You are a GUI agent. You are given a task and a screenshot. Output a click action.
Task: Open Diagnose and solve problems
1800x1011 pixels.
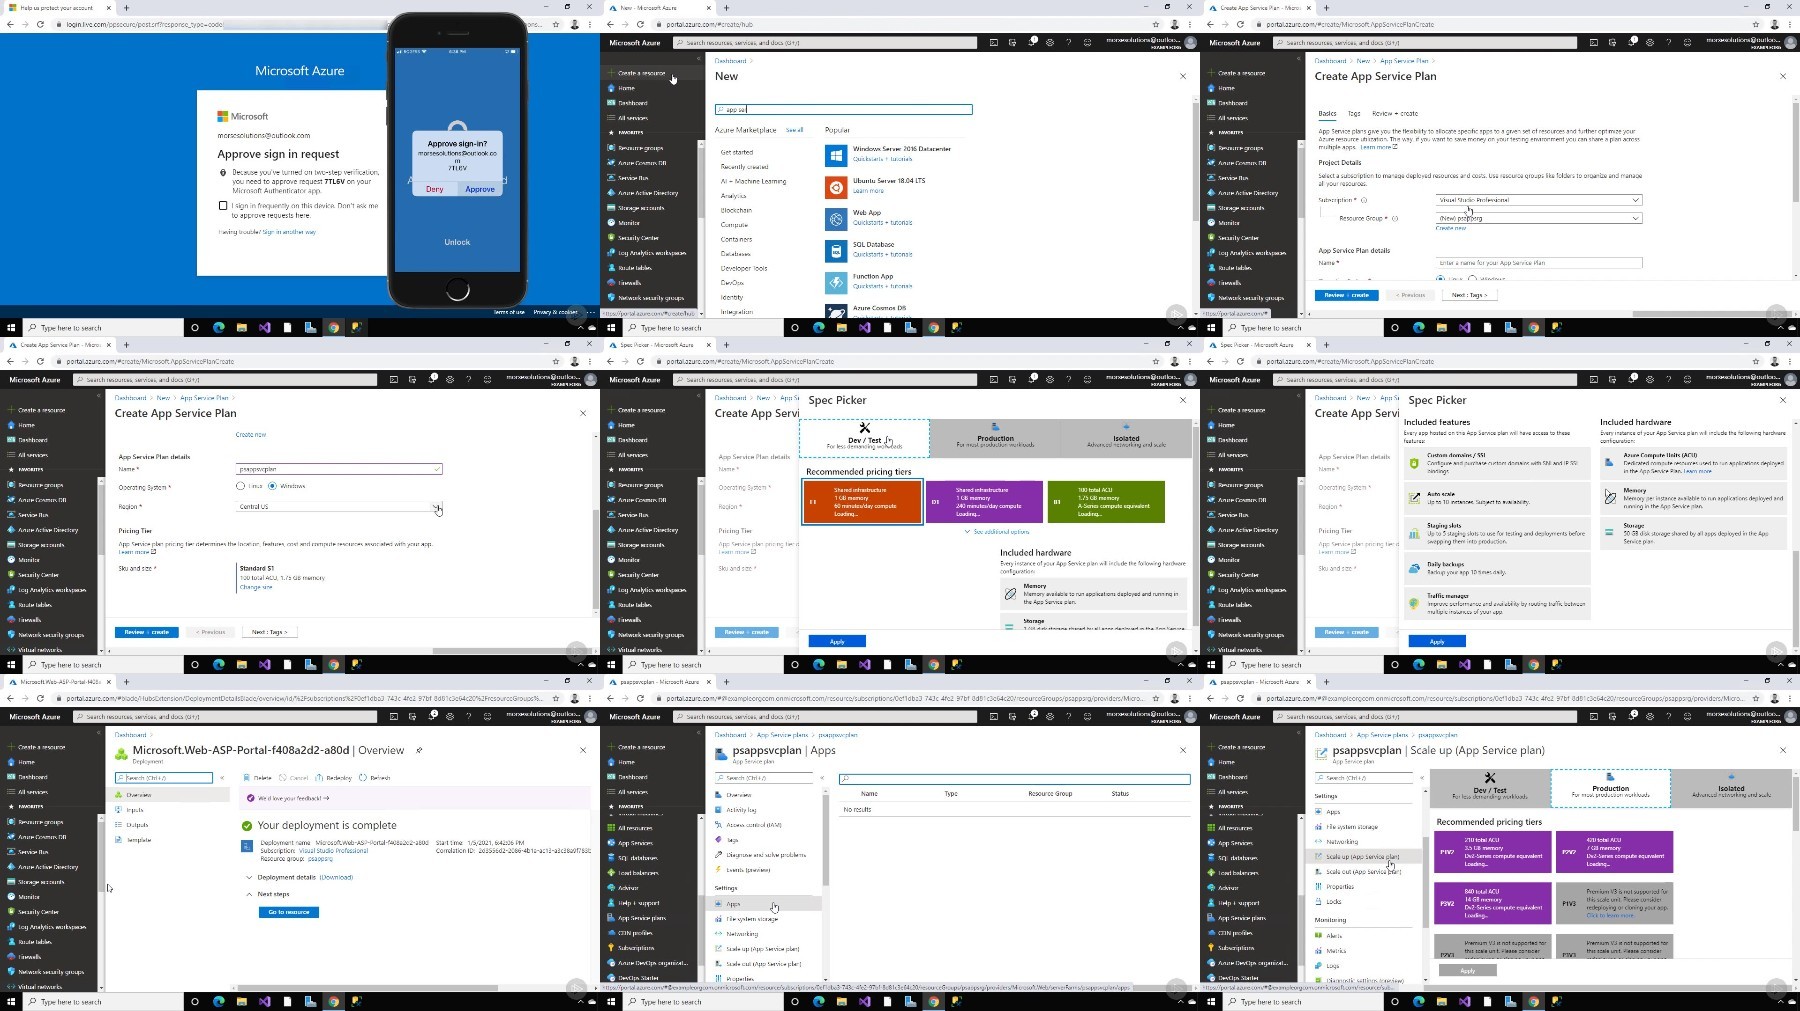(x=765, y=855)
